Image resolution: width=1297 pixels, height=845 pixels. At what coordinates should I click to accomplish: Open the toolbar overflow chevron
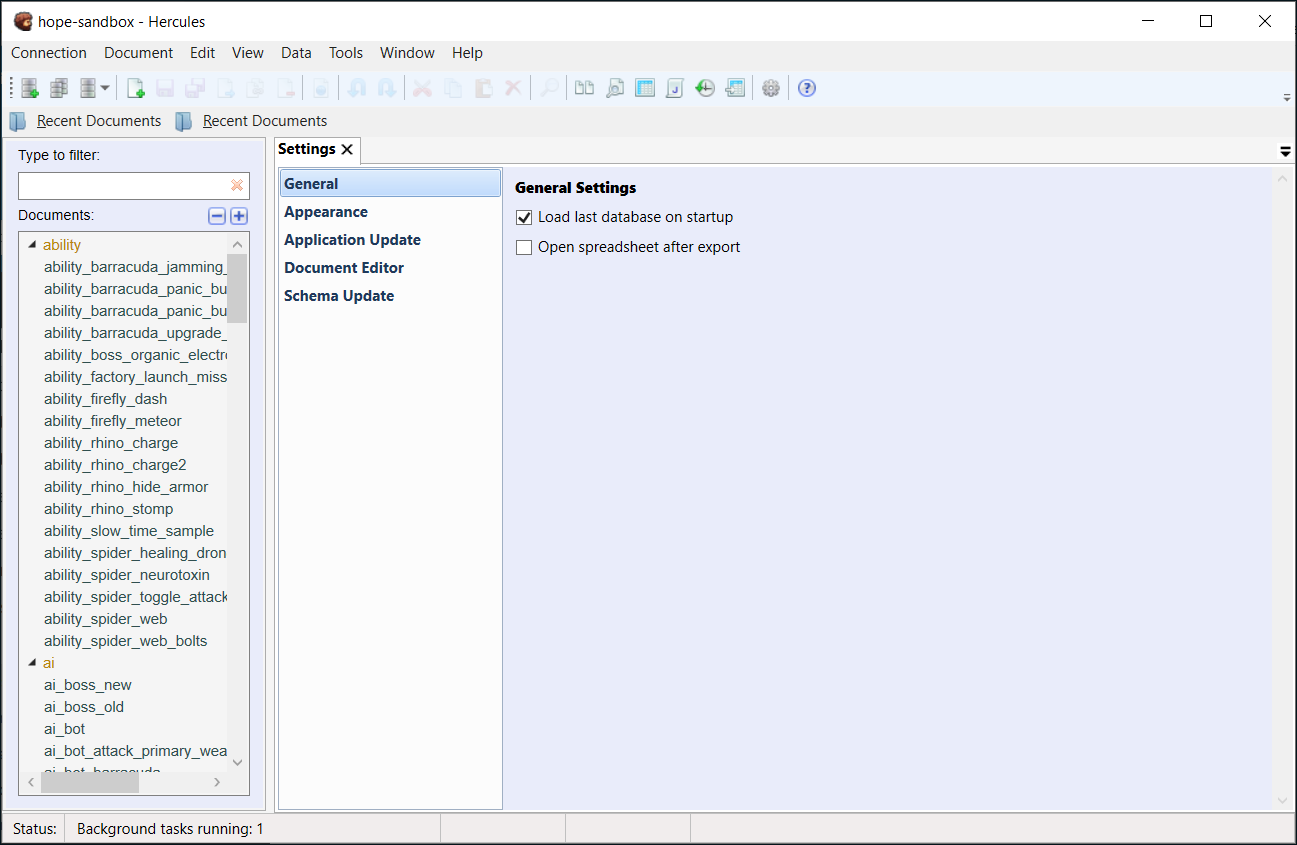click(1286, 97)
